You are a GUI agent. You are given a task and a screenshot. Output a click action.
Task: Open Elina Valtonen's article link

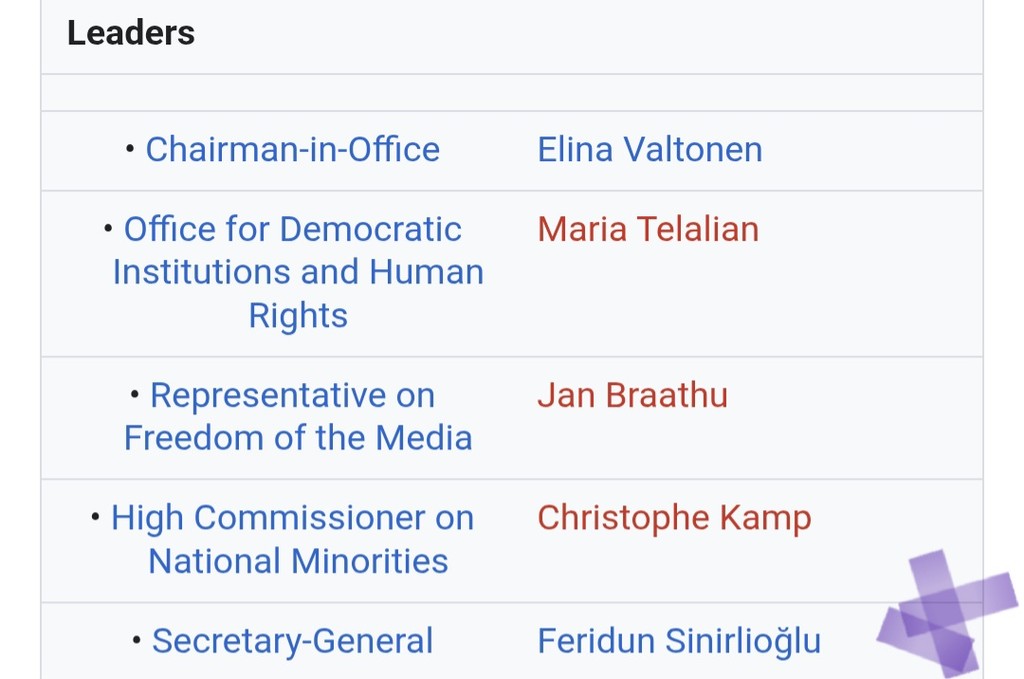click(650, 150)
